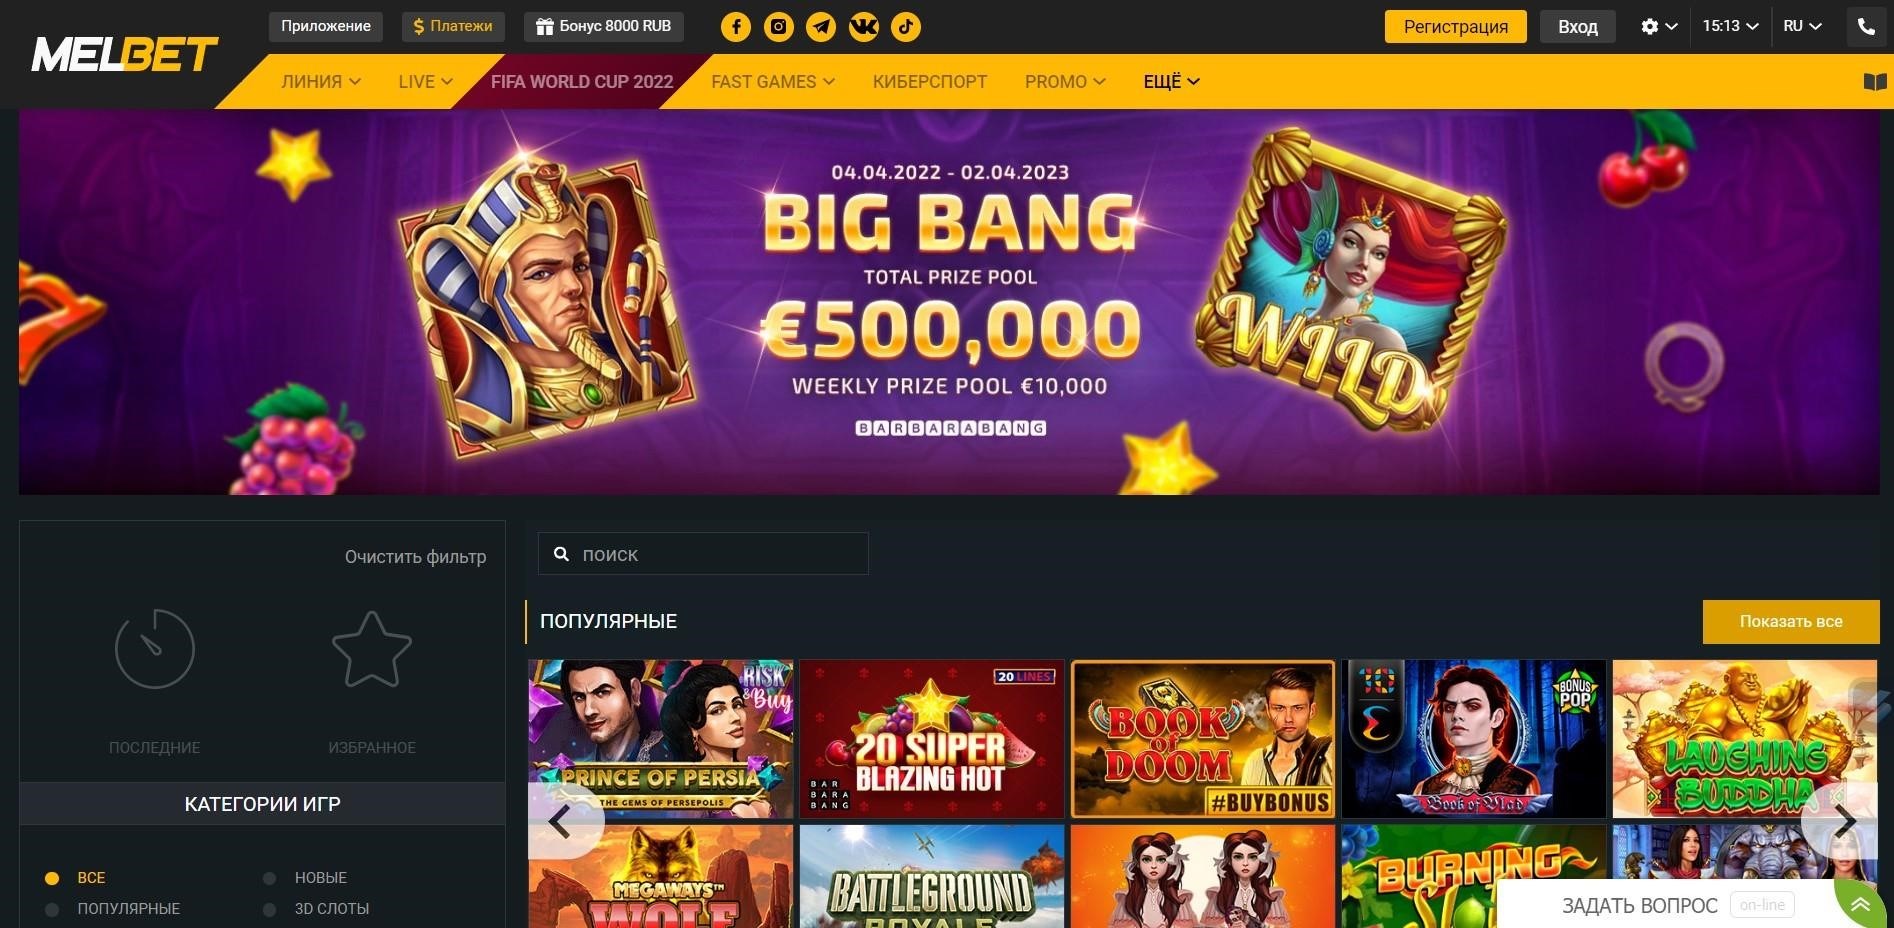
Task: Expand the settings gear dropdown
Action: click(1659, 27)
